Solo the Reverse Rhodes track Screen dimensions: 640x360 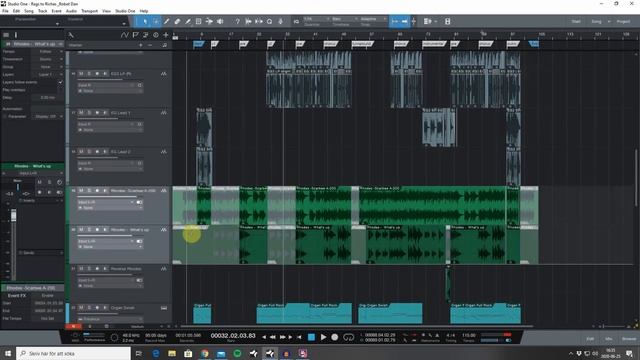(89, 269)
